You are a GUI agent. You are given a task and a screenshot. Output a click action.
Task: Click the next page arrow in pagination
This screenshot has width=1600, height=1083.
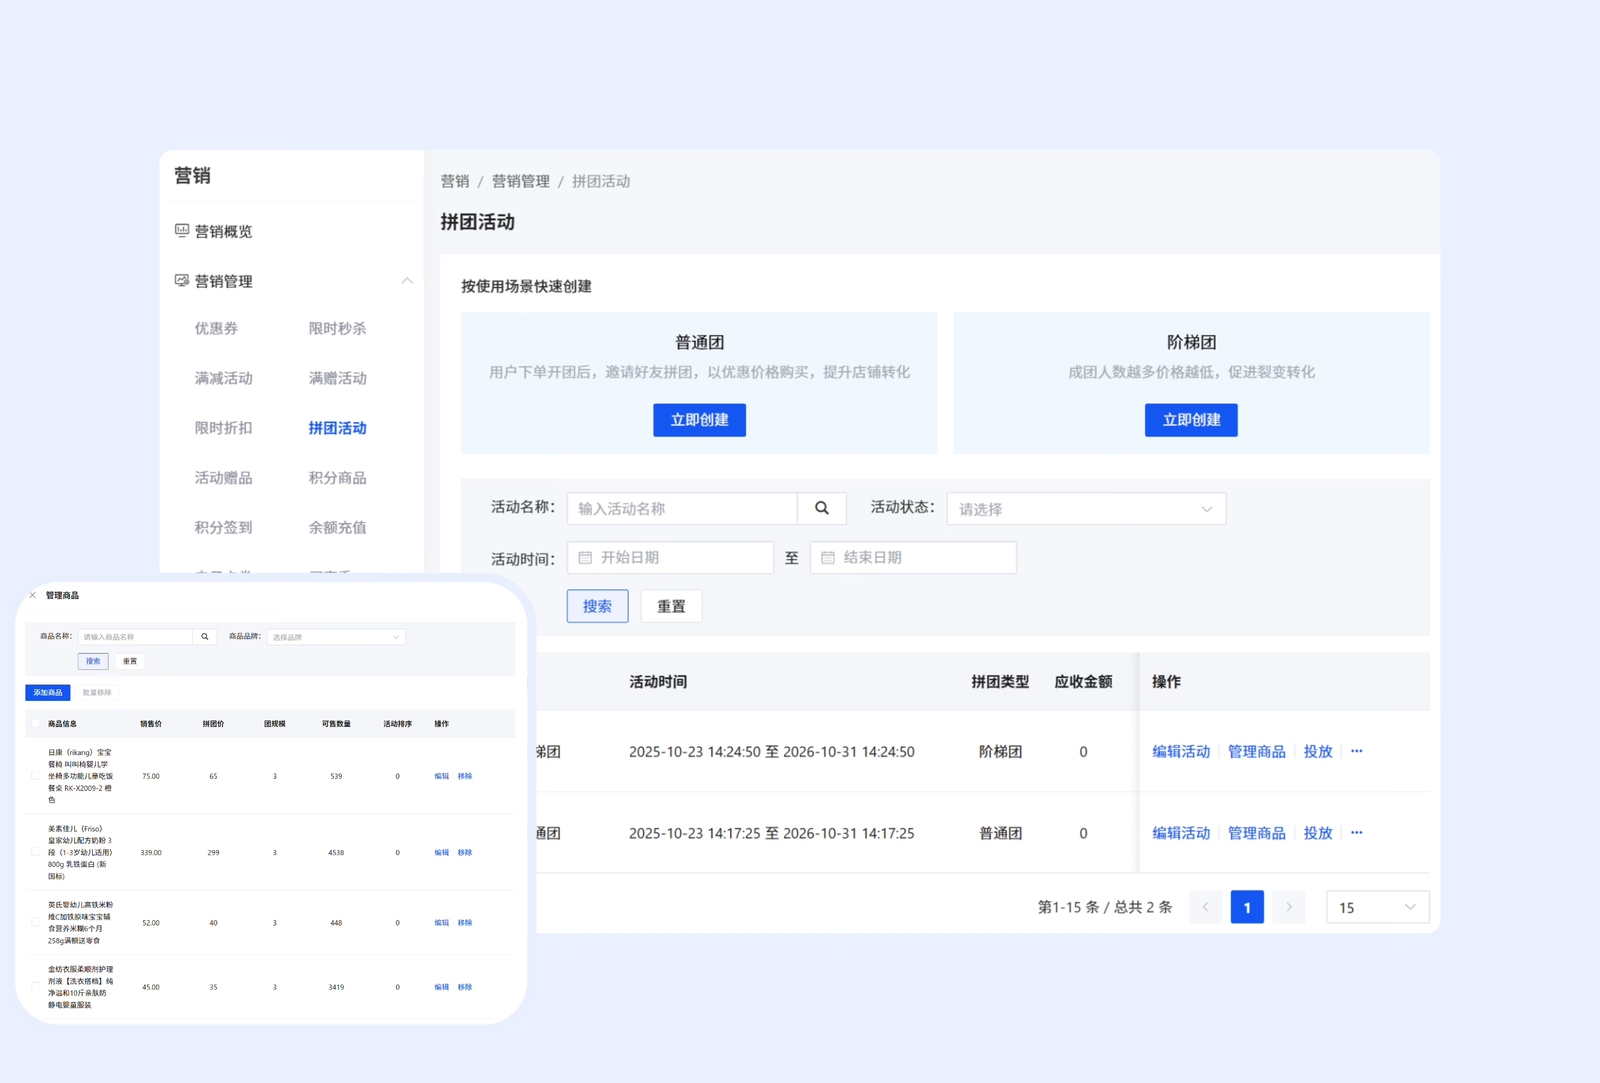pos(1289,907)
